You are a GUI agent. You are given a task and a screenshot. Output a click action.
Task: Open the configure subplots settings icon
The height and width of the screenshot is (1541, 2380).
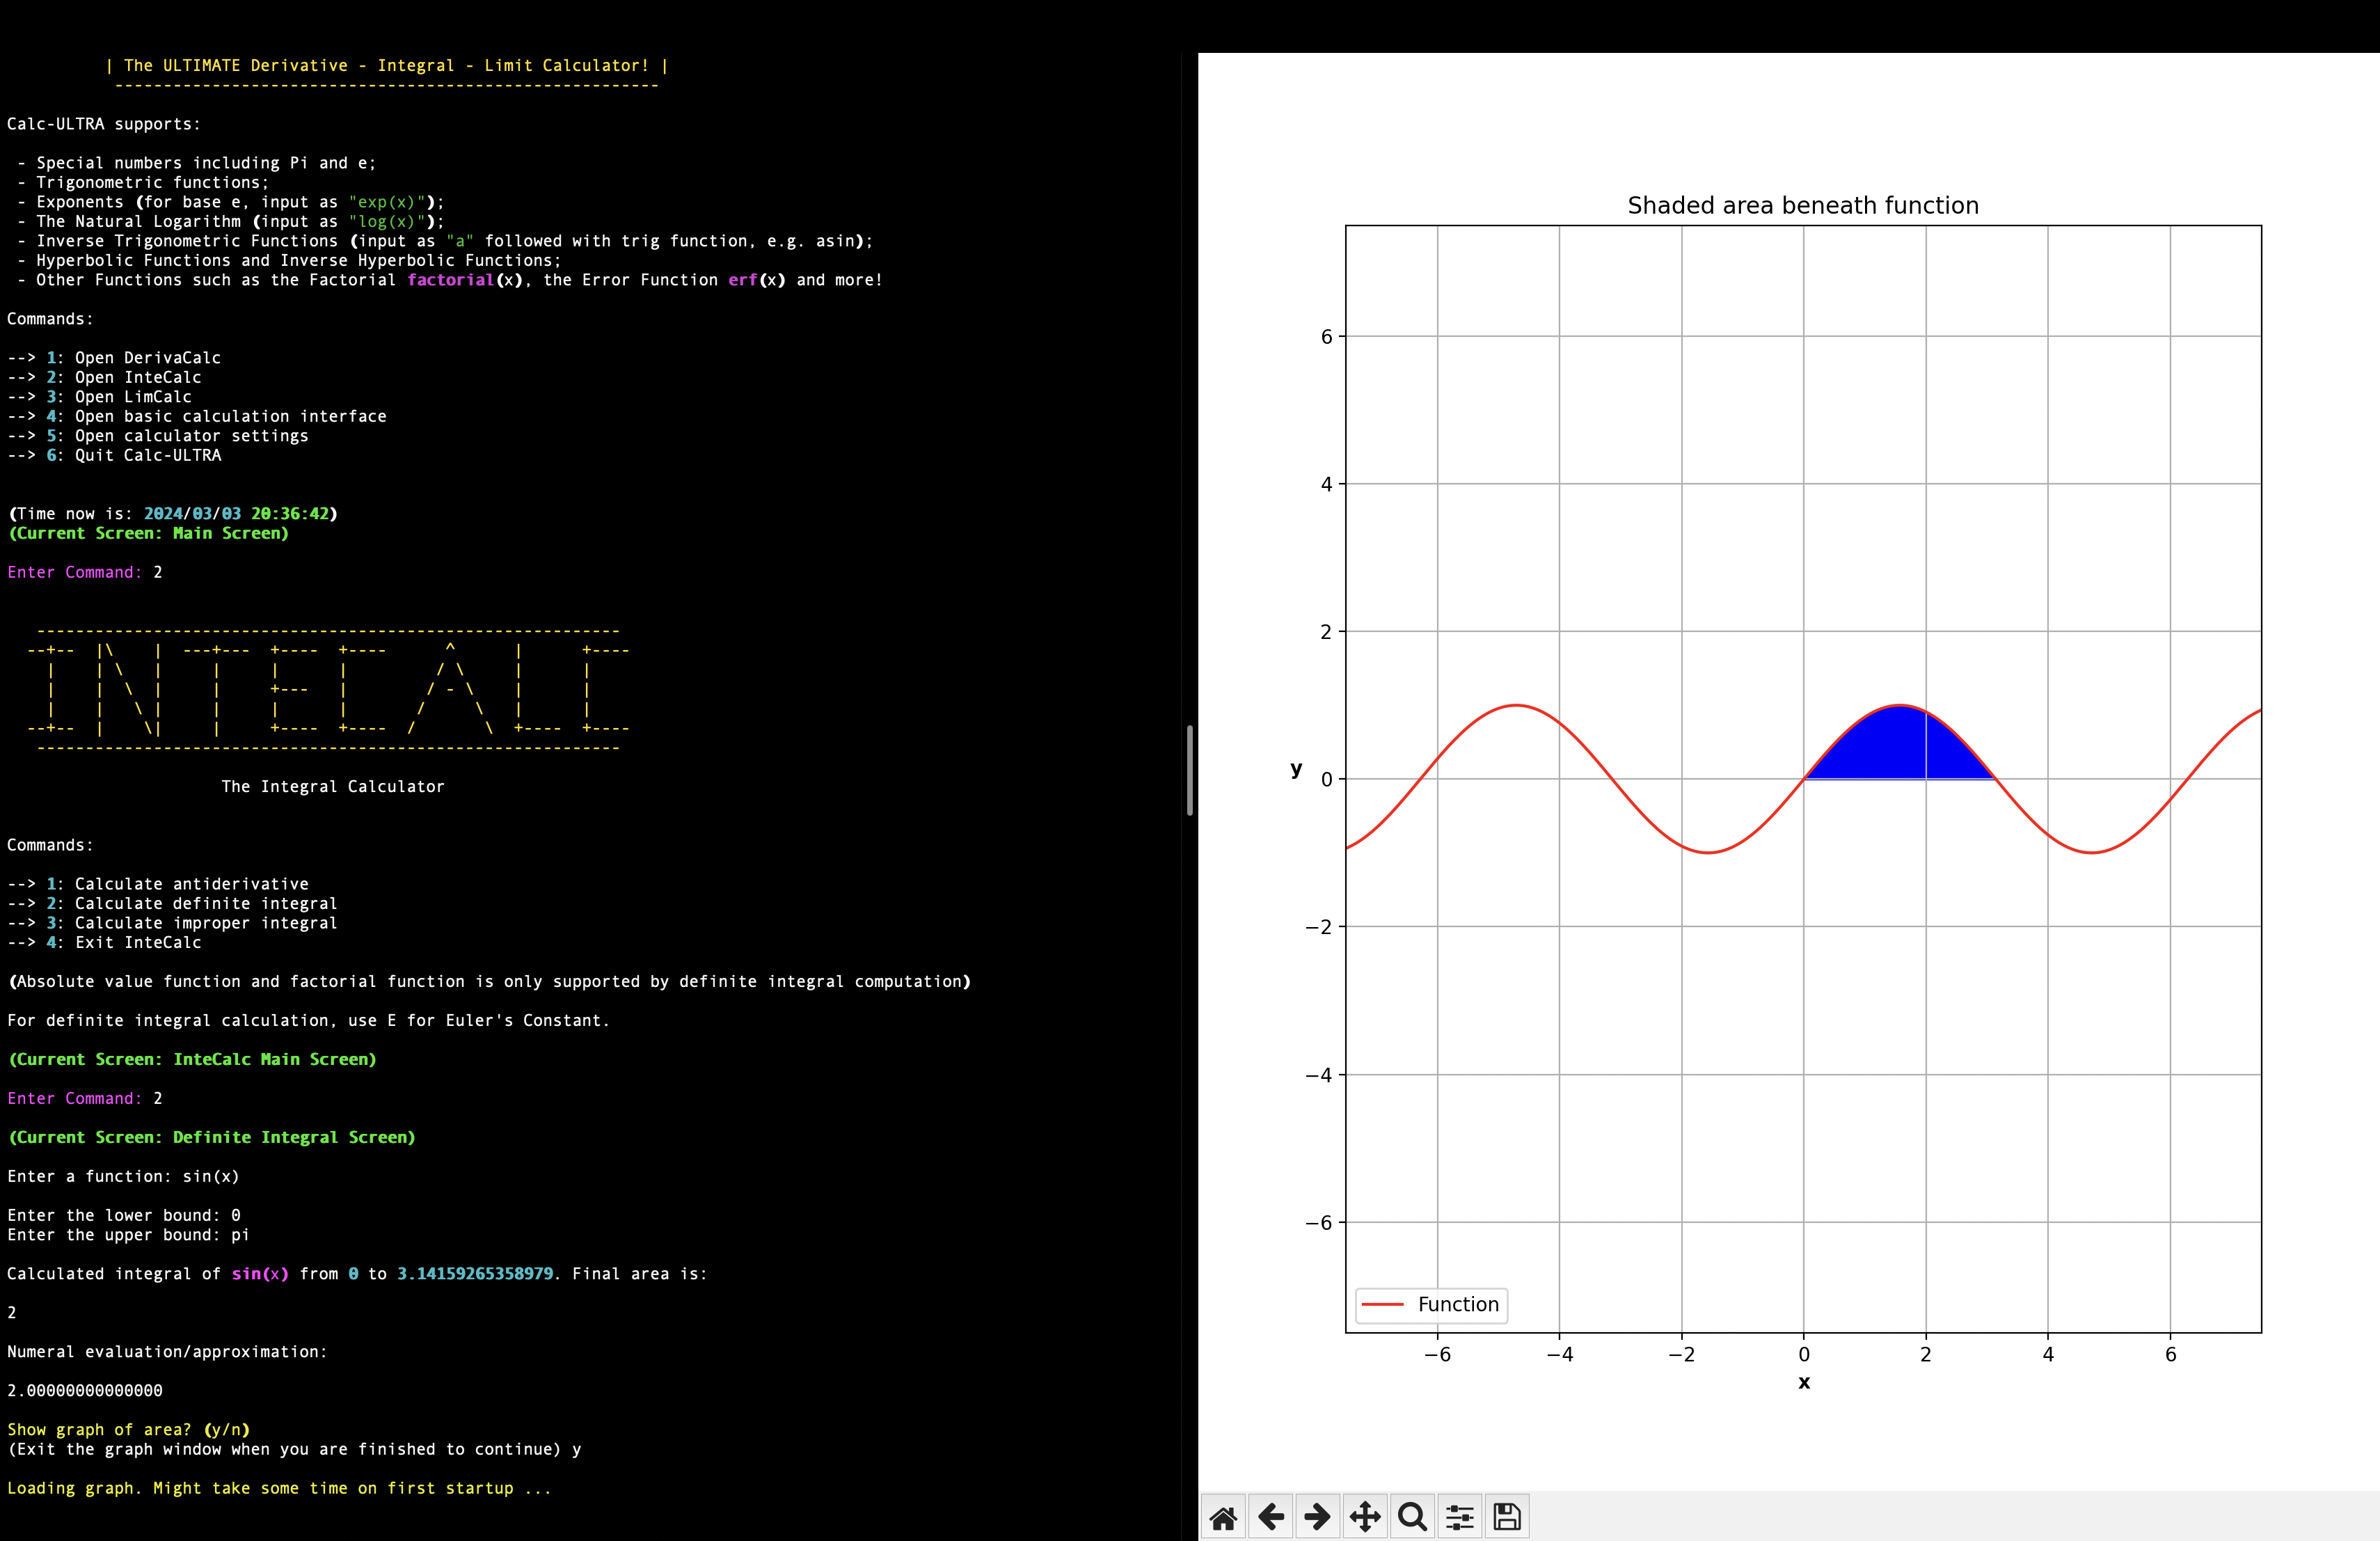pos(1459,1516)
